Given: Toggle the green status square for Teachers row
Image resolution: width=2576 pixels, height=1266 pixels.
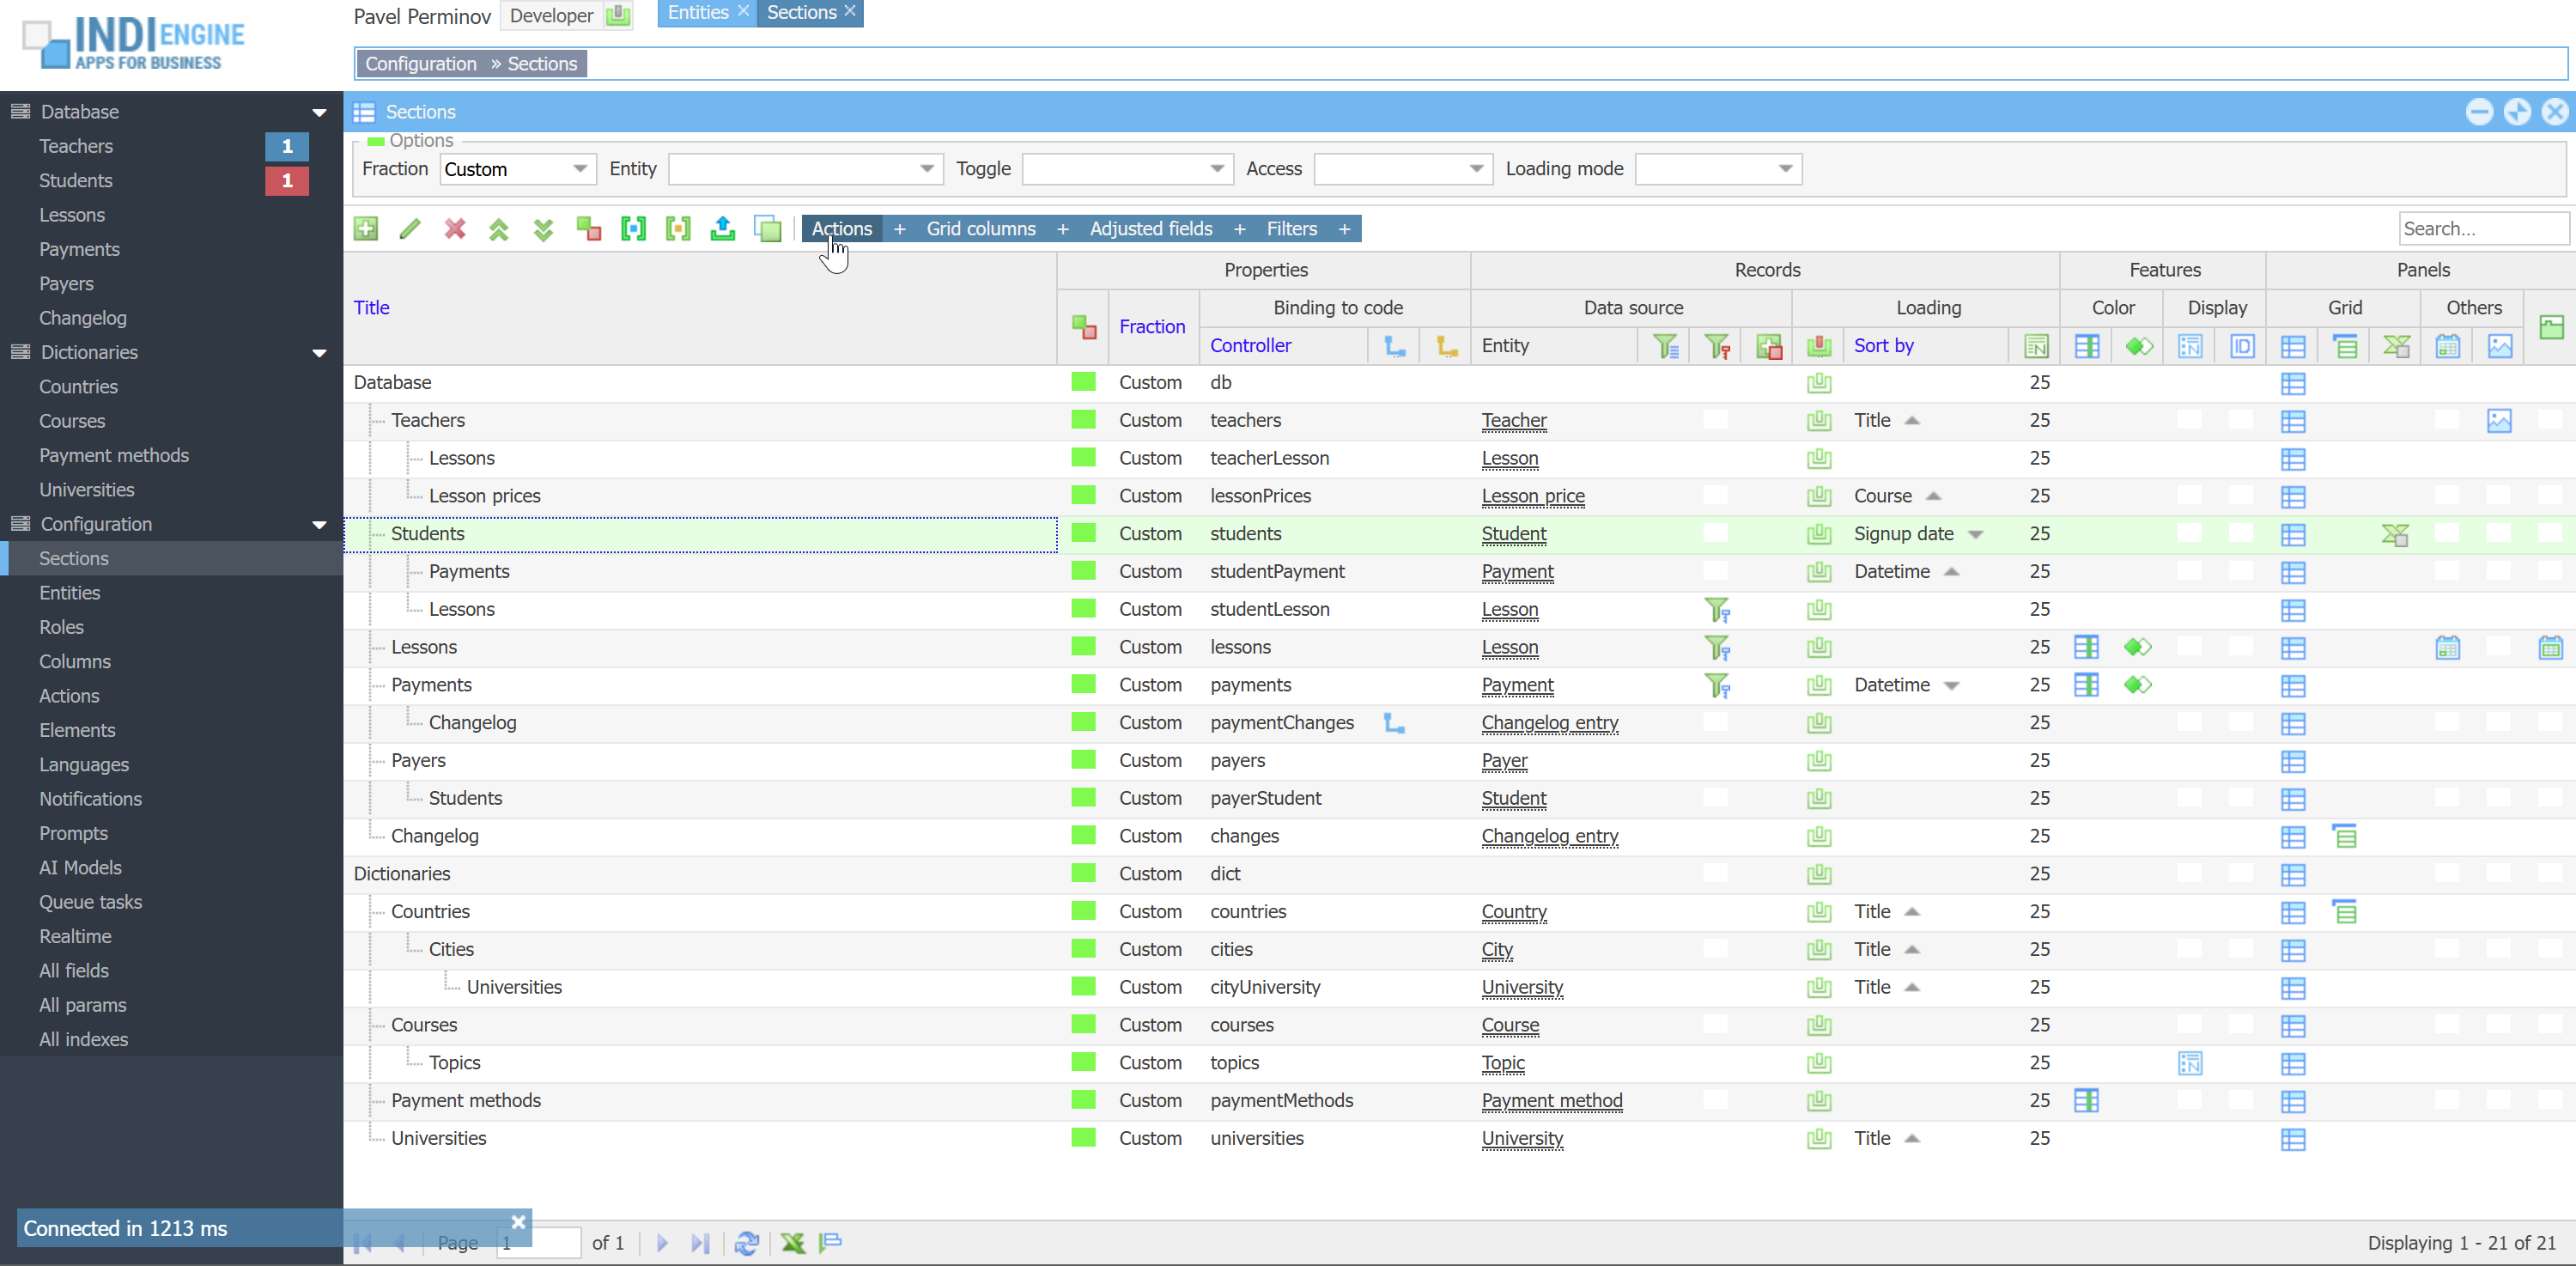Looking at the screenshot, I should (x=1083, y=420).
